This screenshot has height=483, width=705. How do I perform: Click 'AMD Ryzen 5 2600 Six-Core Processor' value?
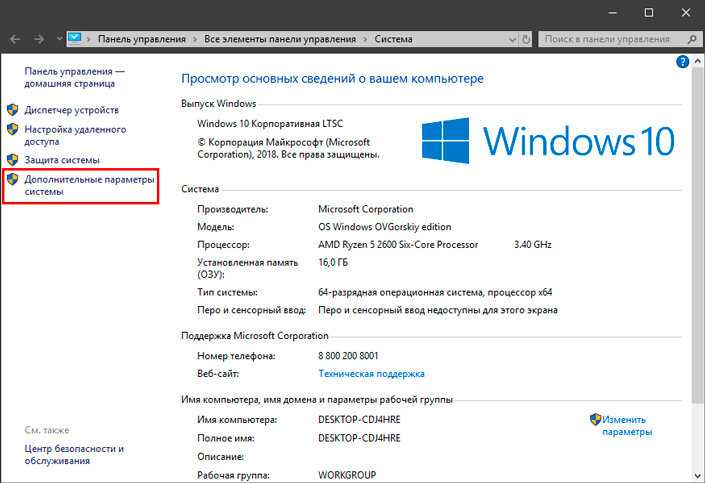click(x=398, y=245)
